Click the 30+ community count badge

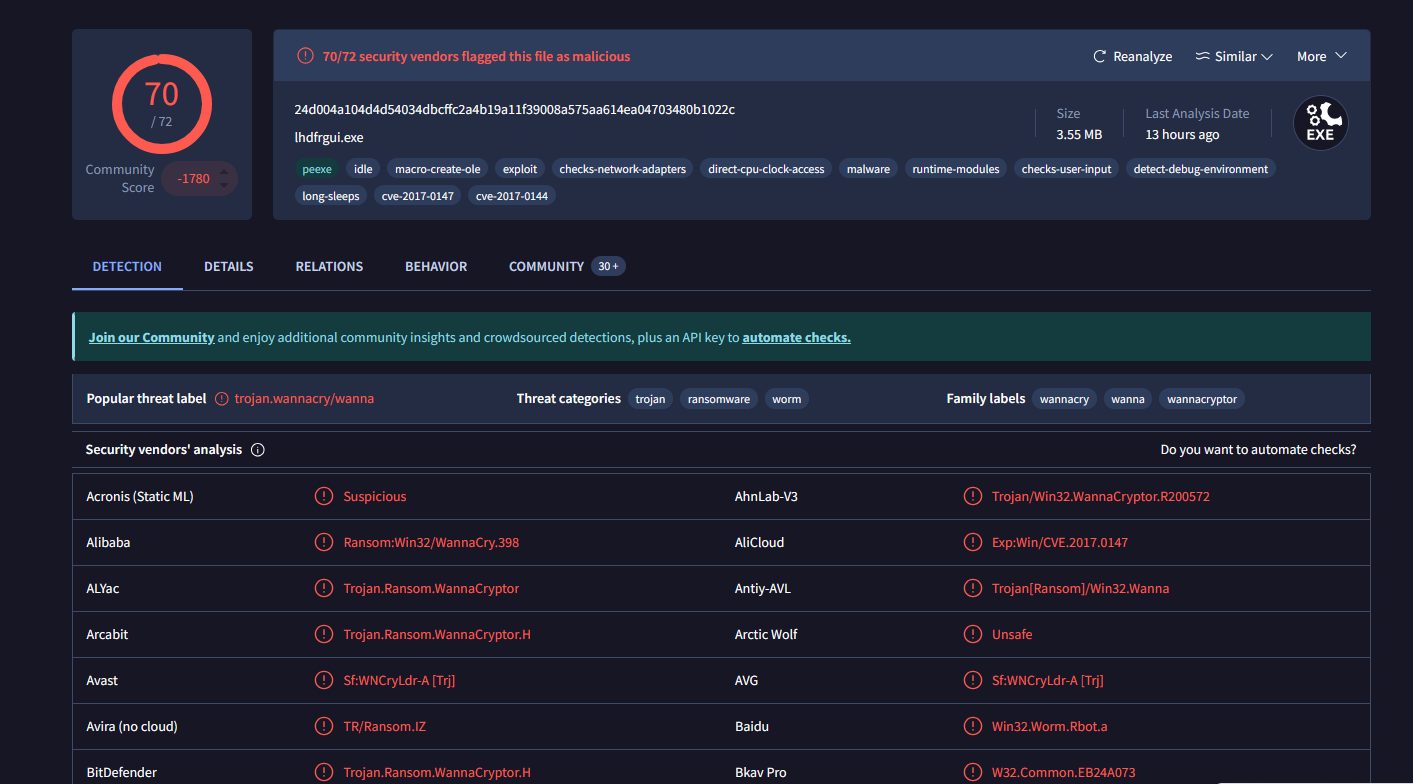608,266
